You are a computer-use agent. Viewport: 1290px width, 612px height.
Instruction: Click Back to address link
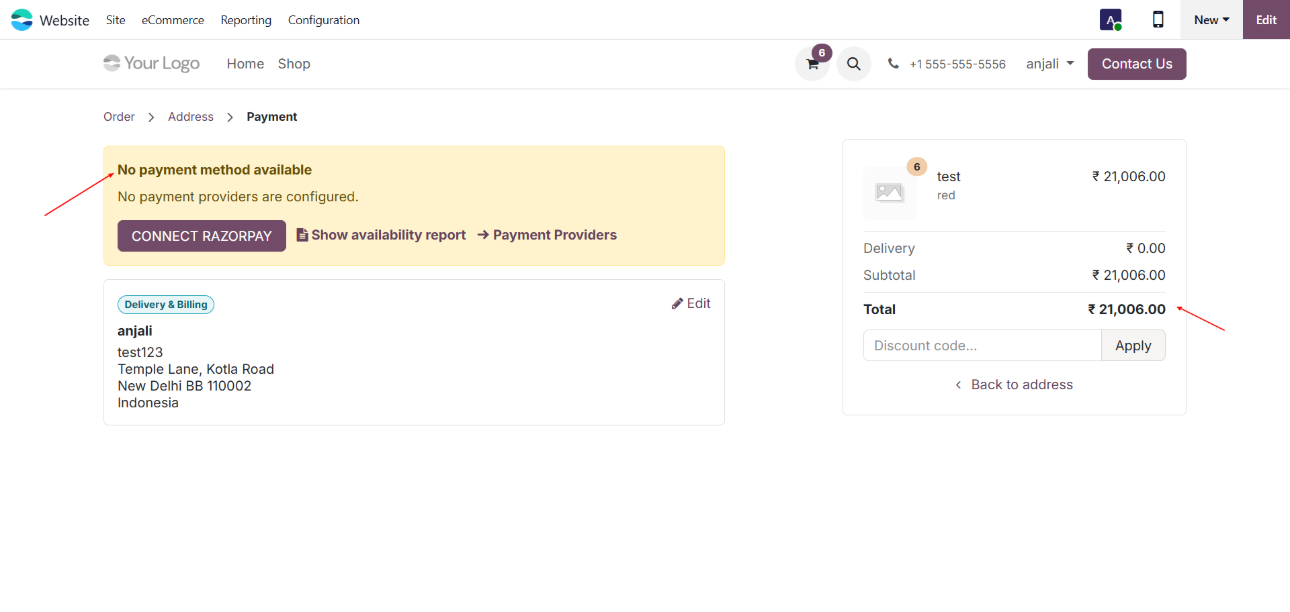[1014, 385]
